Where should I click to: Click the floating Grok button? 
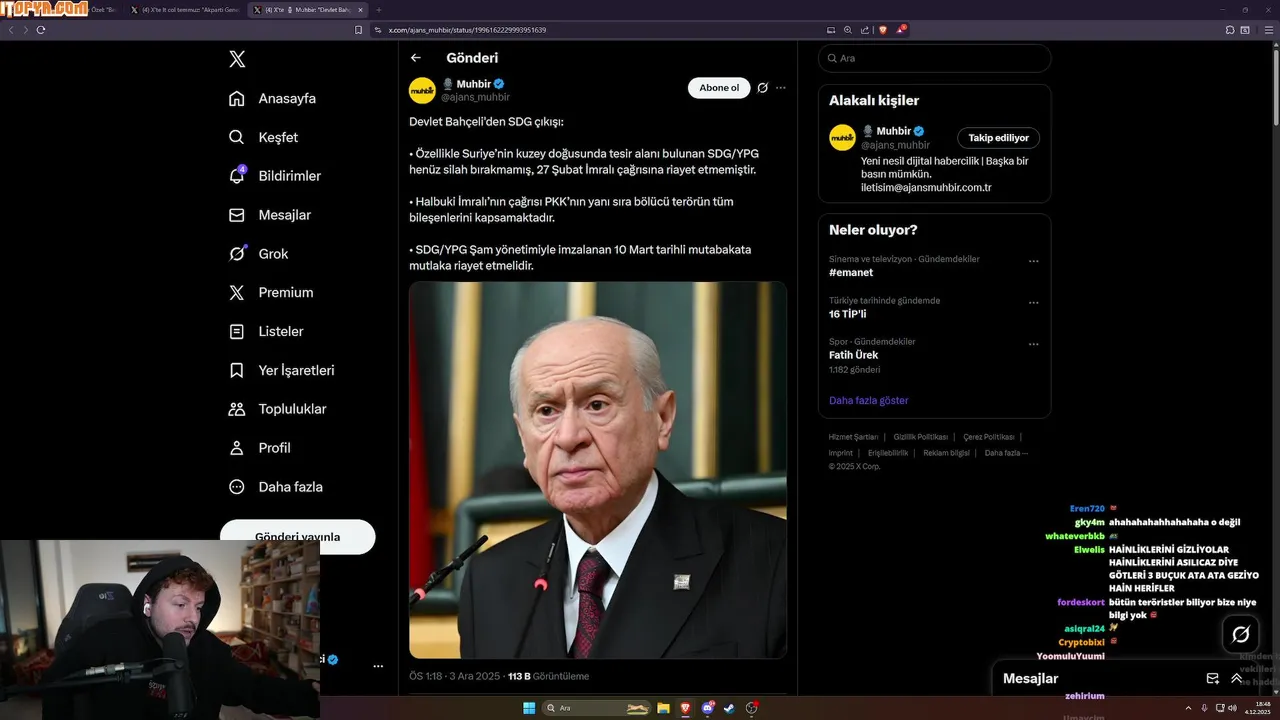click(1241, 634)
